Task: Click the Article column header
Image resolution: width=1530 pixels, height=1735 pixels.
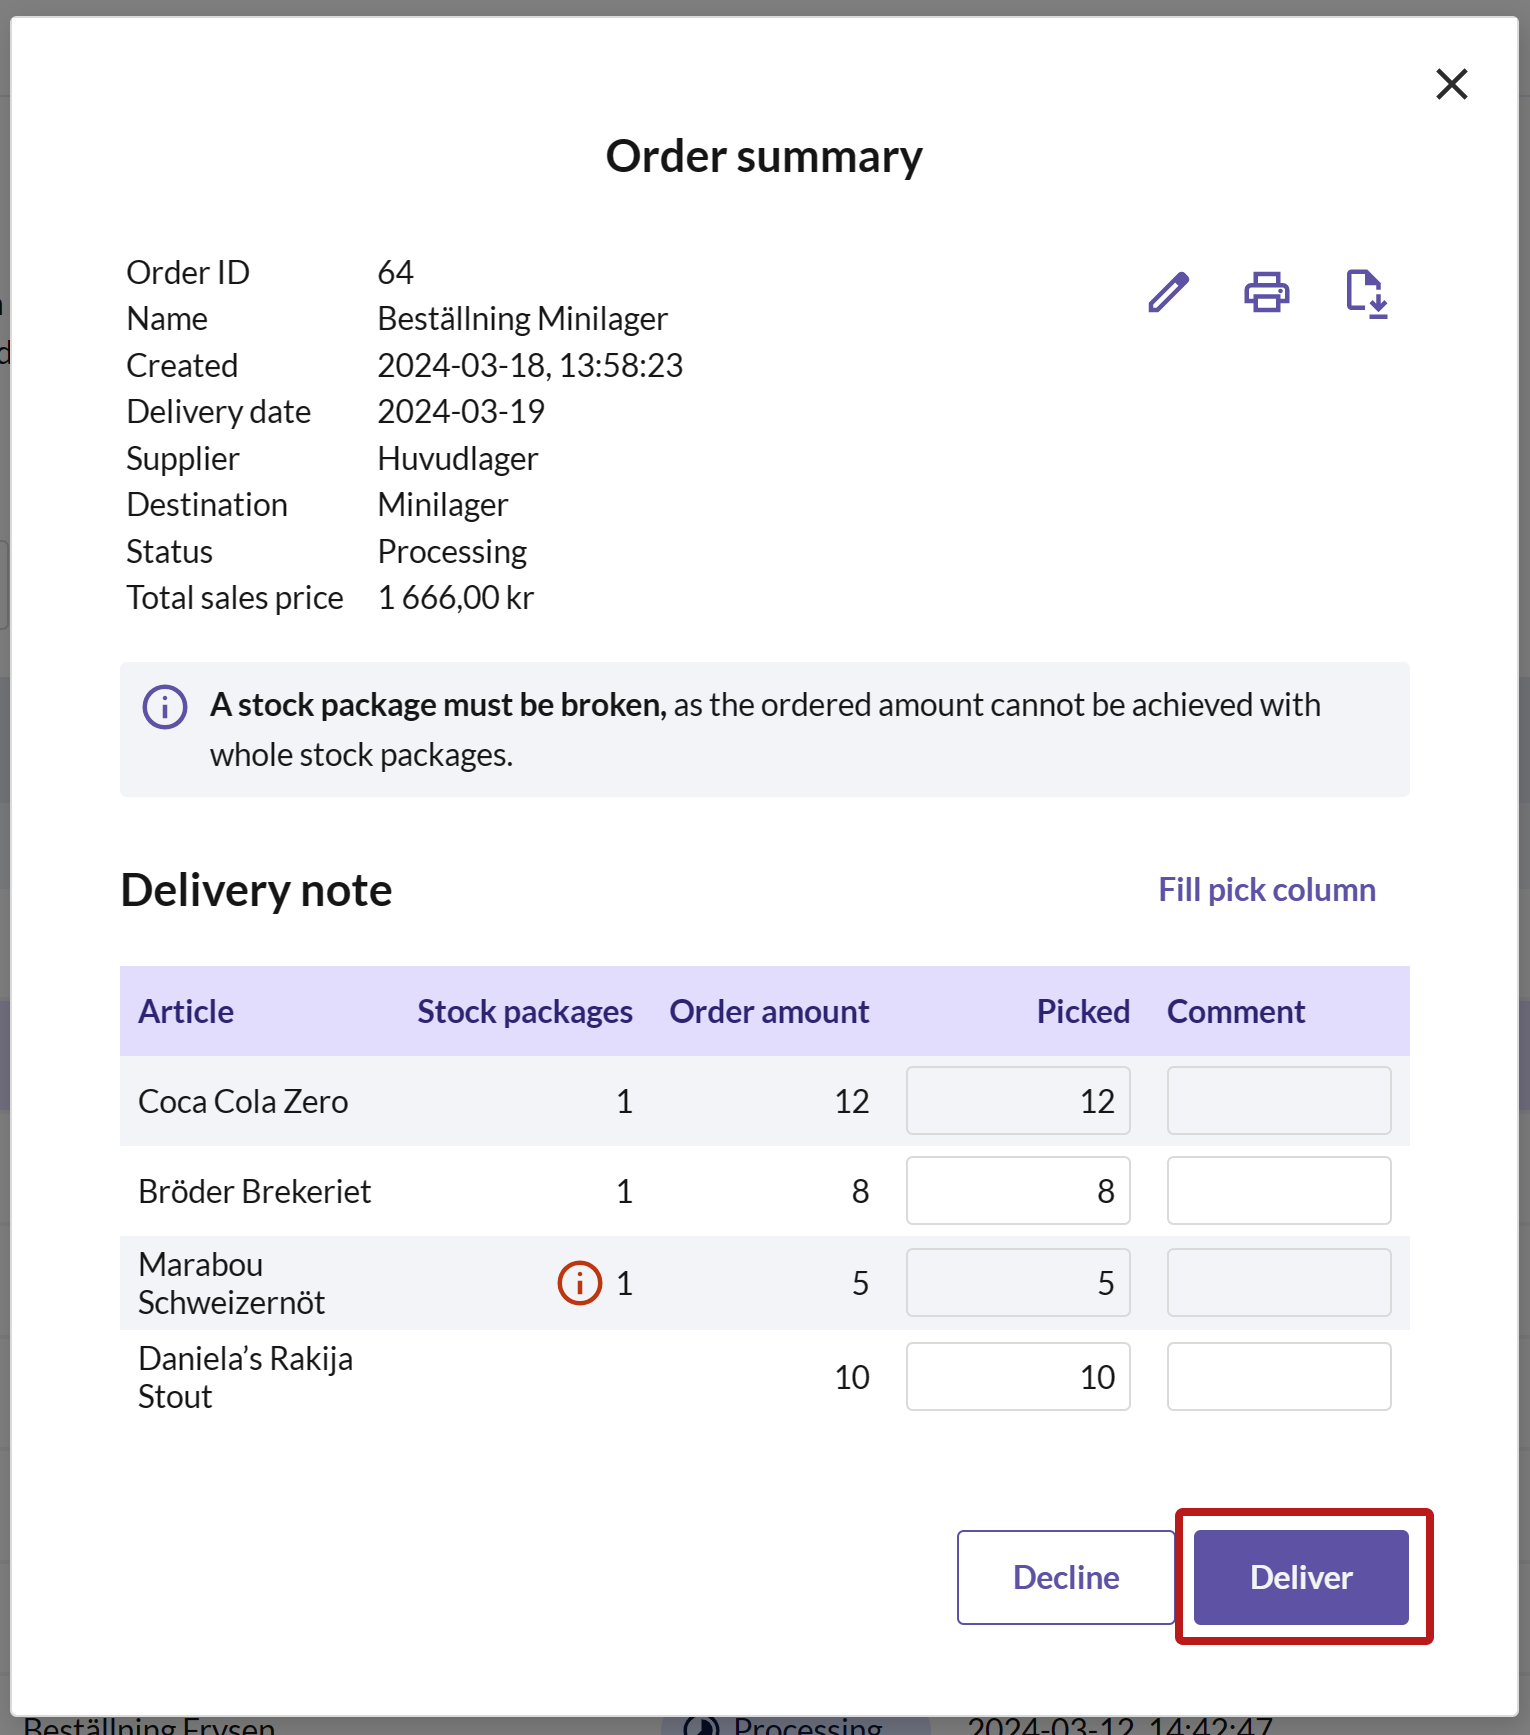Action: click(x=186, y=1012)
